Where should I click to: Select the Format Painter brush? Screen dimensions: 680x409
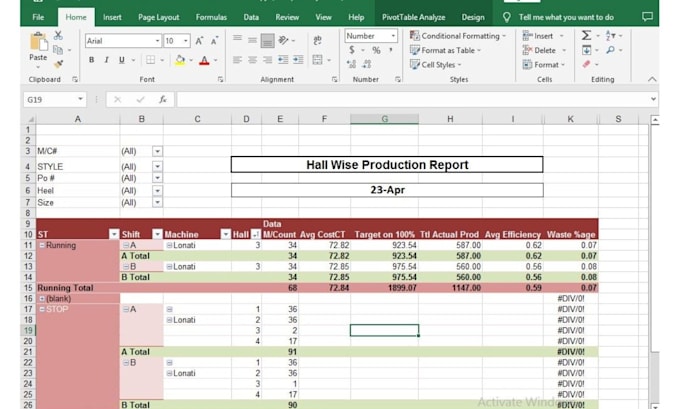pyautogui.click(x=58, y=64)
